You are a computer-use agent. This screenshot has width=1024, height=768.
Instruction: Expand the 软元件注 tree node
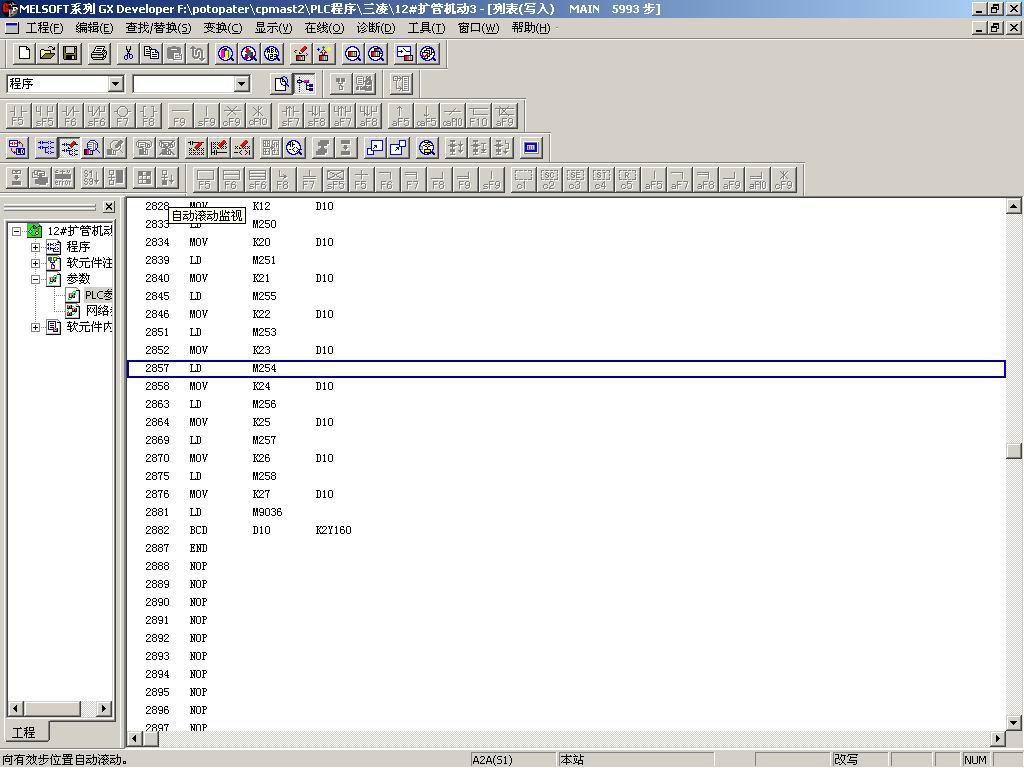click(x=35, y=263)
